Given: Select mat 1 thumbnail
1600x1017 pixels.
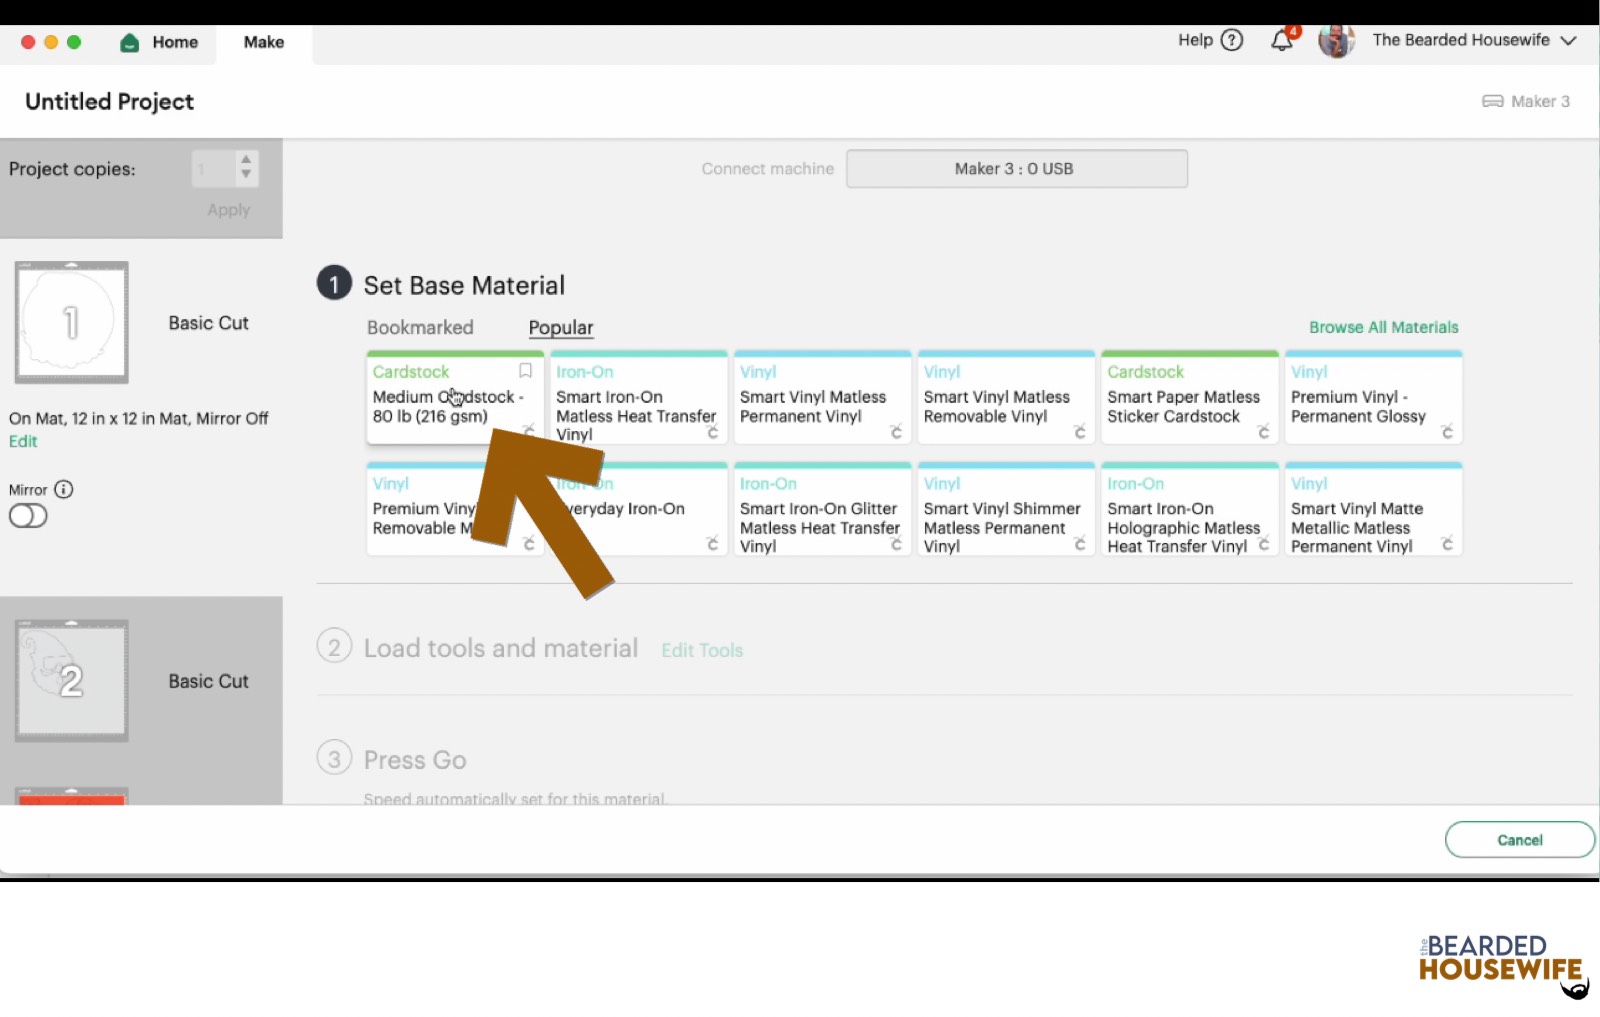Looking at the screenshot, I should (x=71, y=323).
